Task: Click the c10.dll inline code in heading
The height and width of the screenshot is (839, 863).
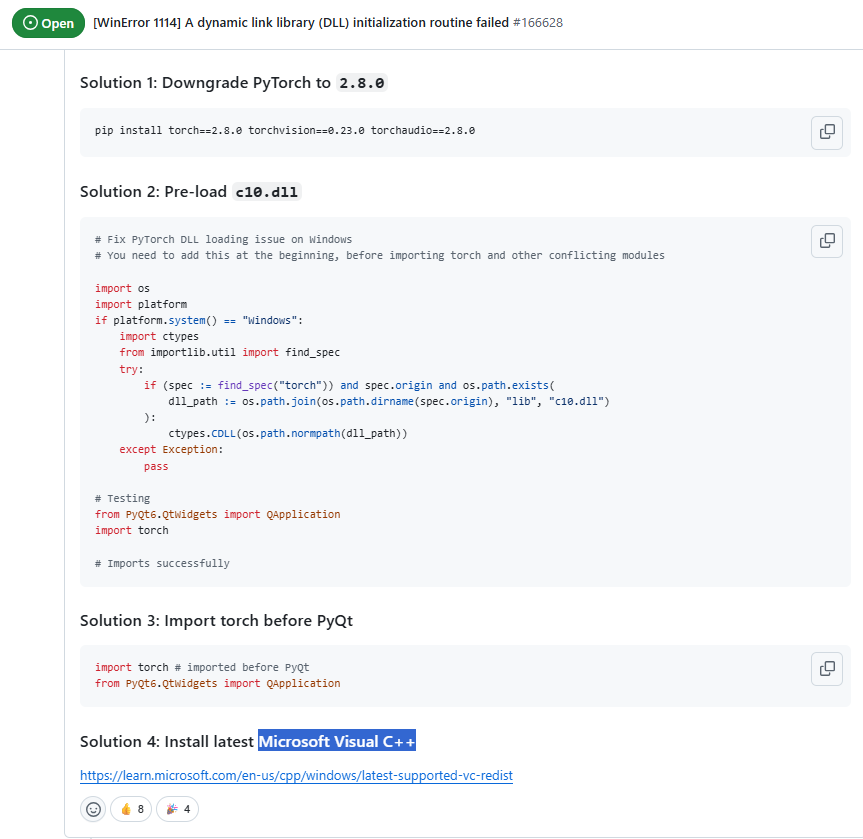Action: pos(266,192)
